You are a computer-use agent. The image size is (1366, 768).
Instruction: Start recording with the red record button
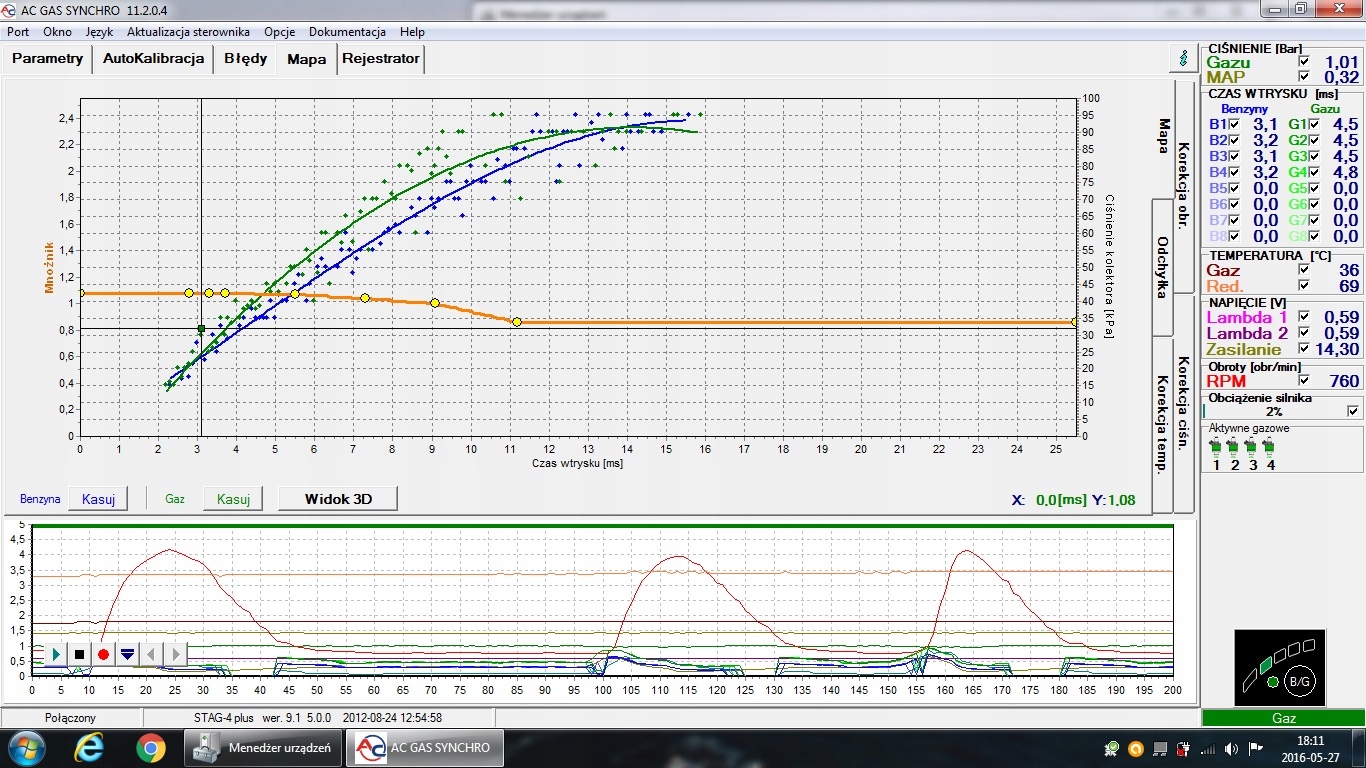[103, 654]
